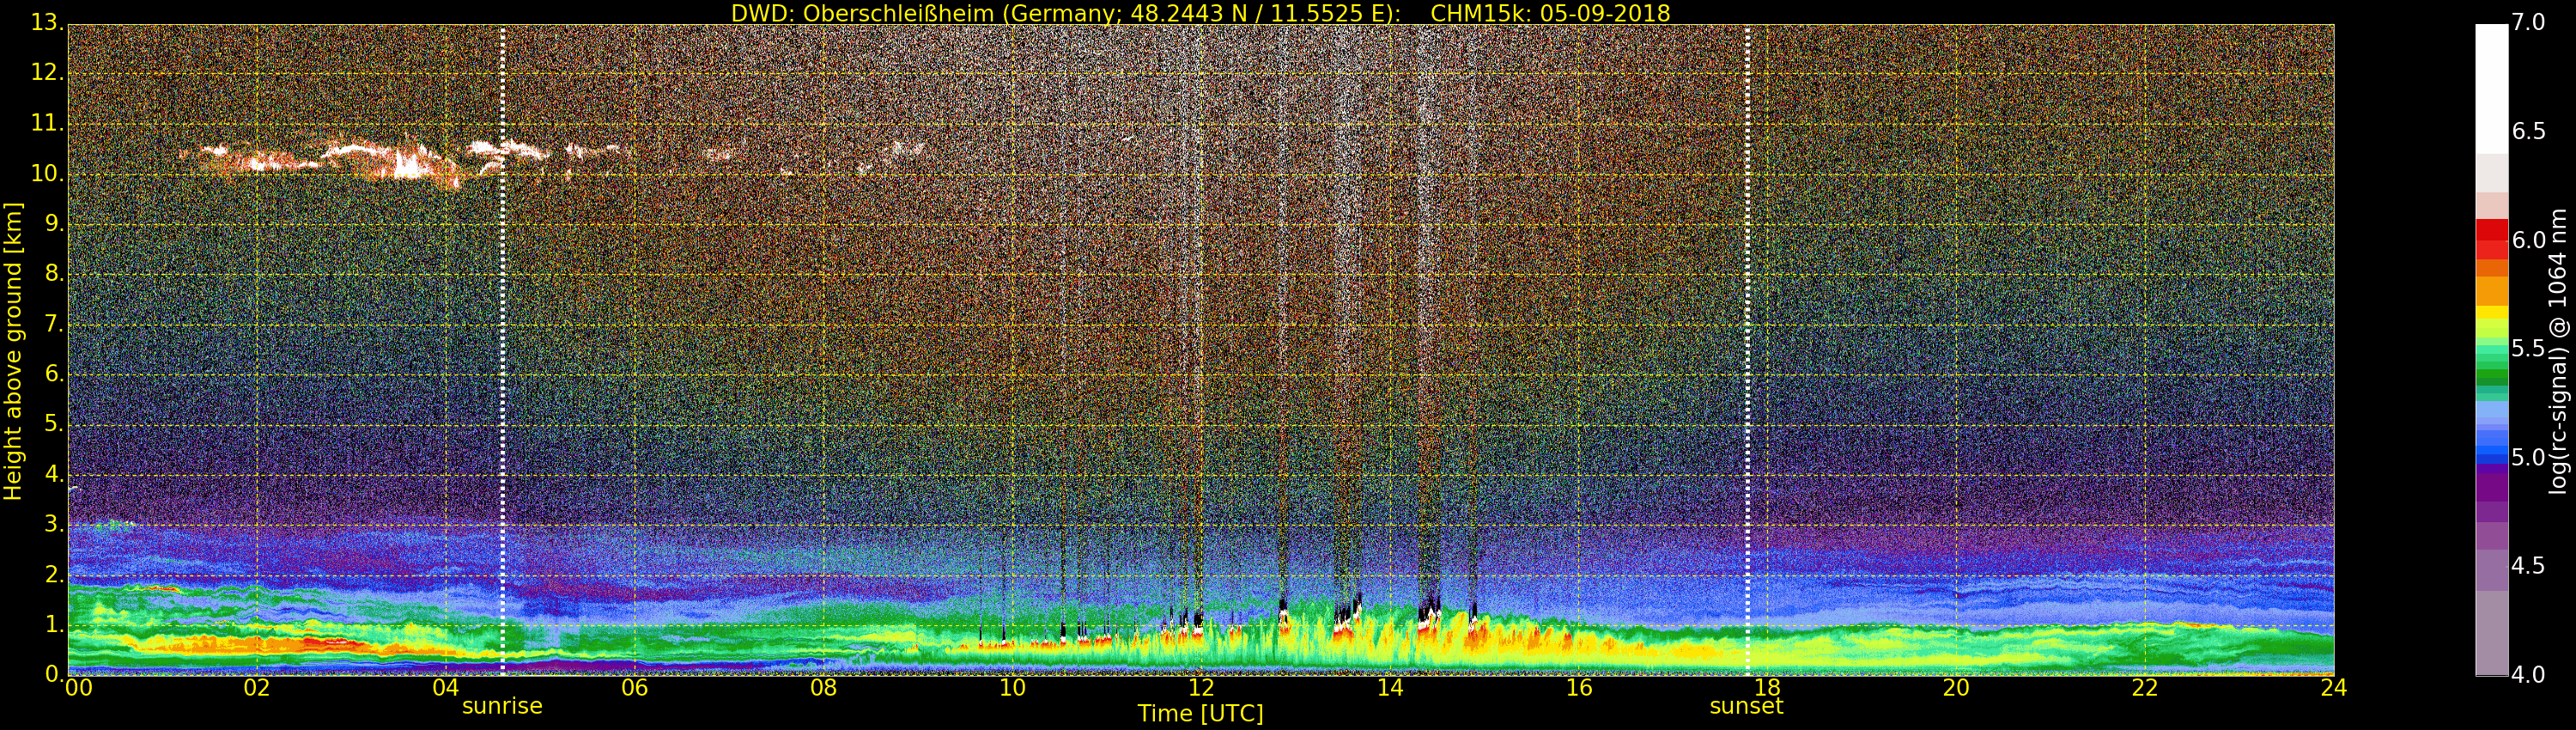Click time axis tick label '20'
2576x730 pixels.
[1956, 688]
